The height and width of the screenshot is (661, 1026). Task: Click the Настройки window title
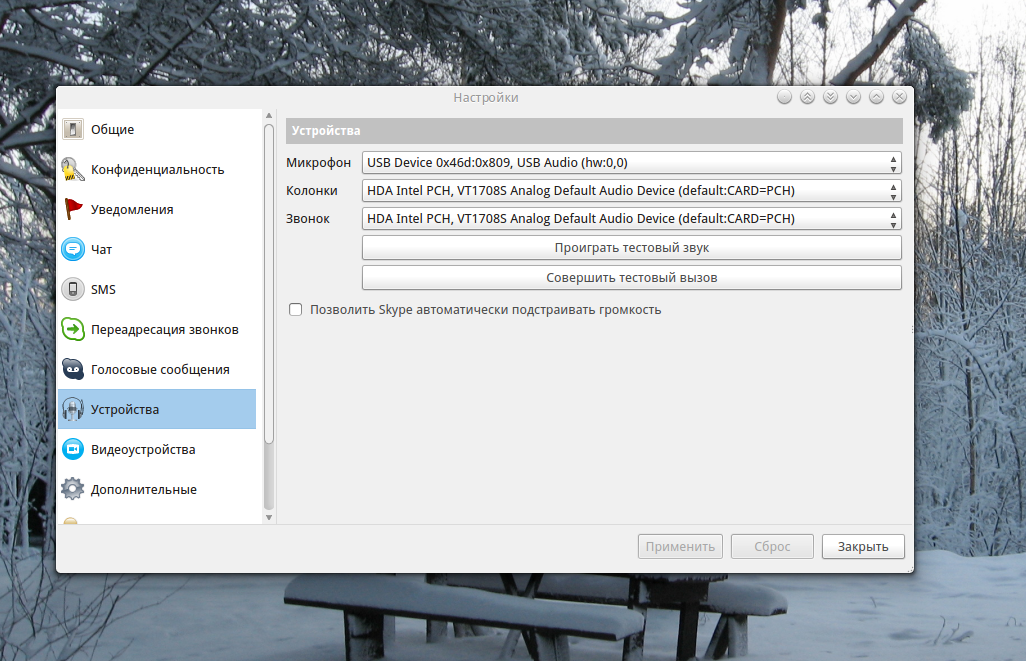click(x=486, y=98)
